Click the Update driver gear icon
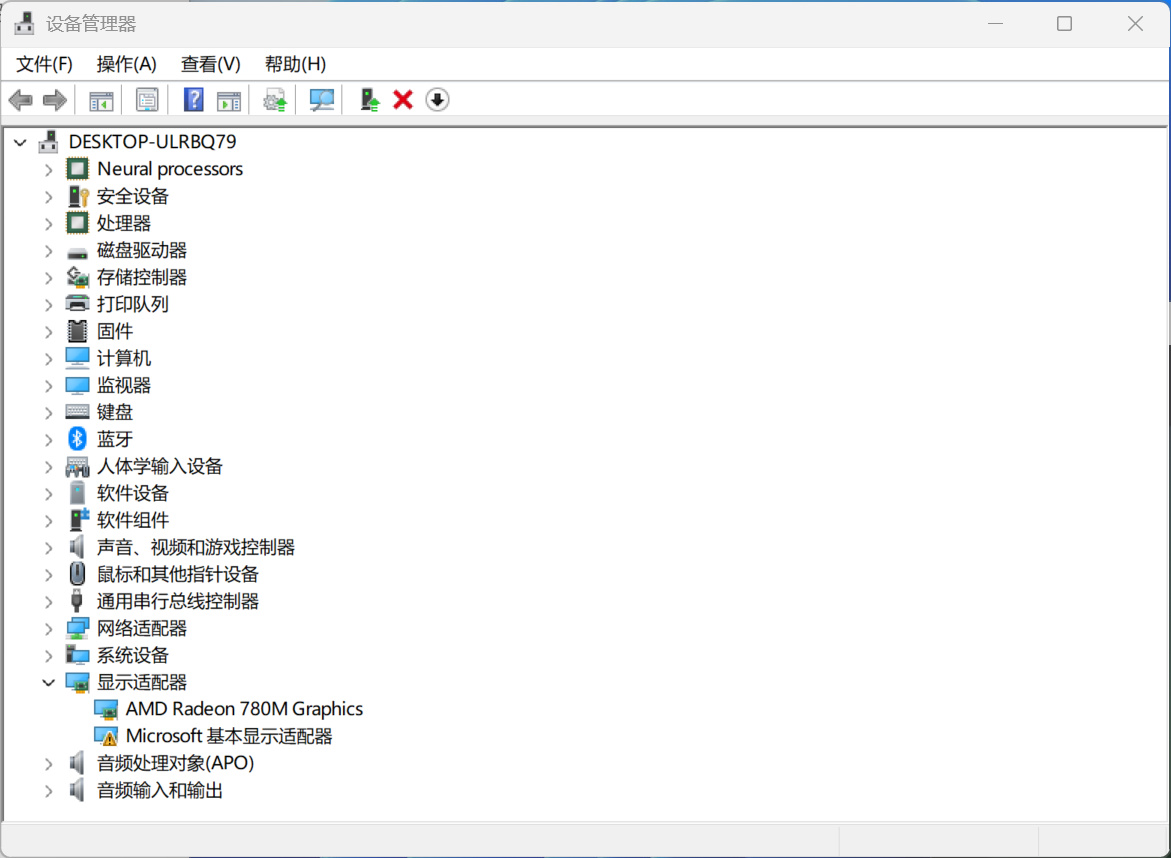This screenshot has height=858, width=1171. pyautogui.click(x=275, y=100)
